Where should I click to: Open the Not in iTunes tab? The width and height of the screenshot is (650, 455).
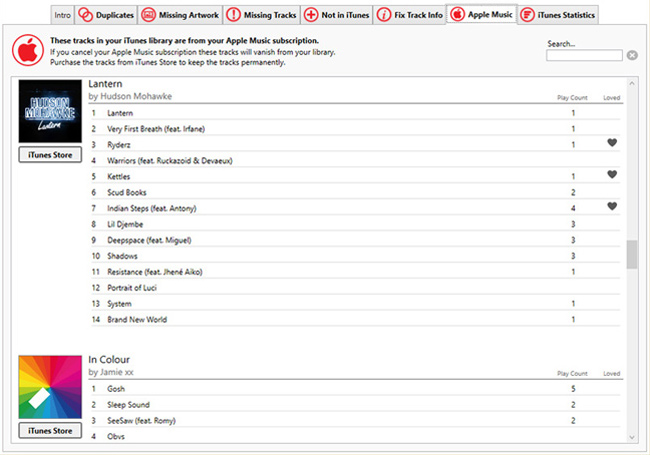[336, 15]
